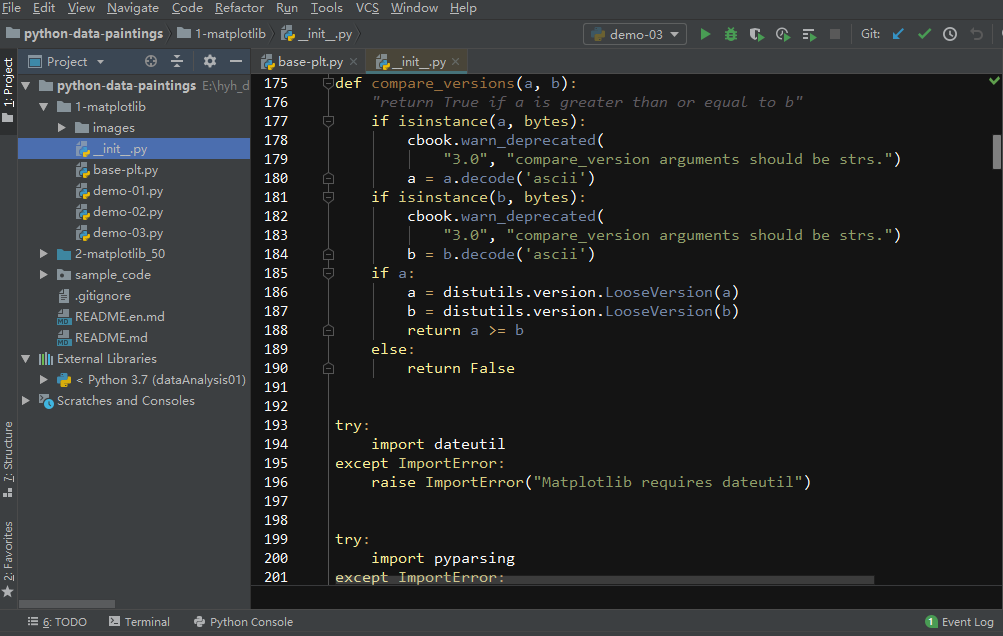Expand Scratches and Consoles

pos(26,401)
